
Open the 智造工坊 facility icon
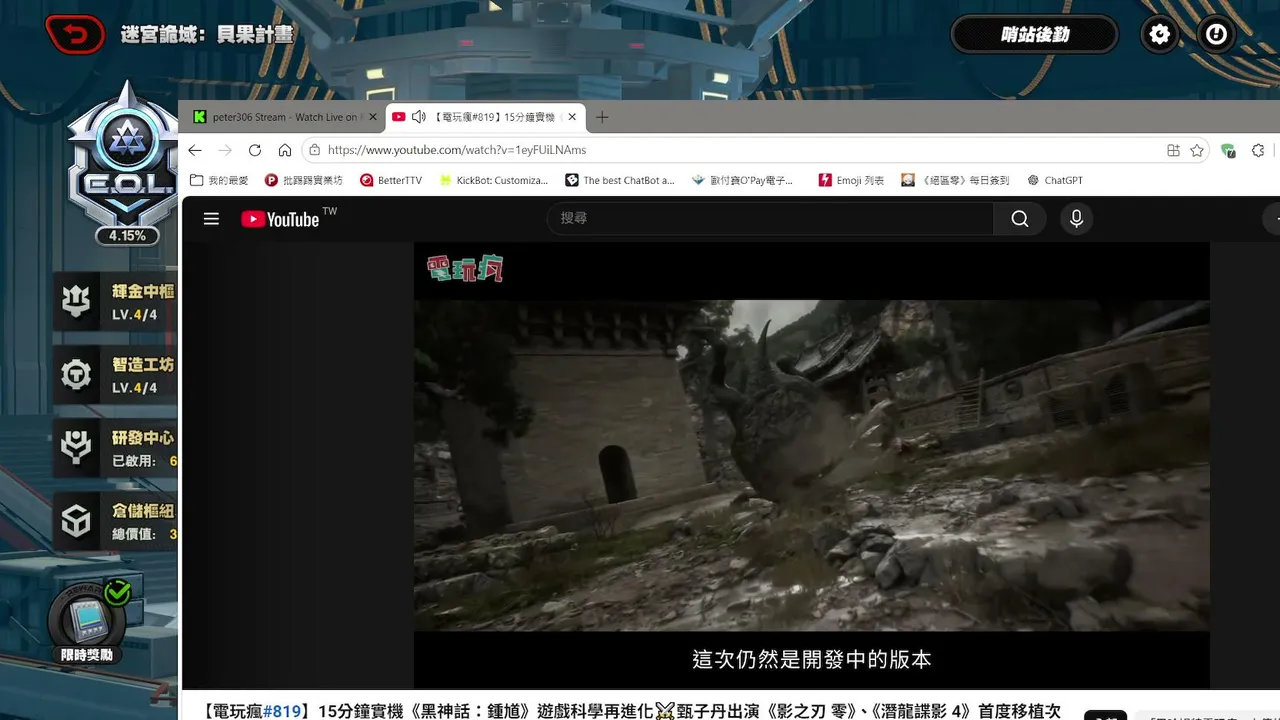76,375
